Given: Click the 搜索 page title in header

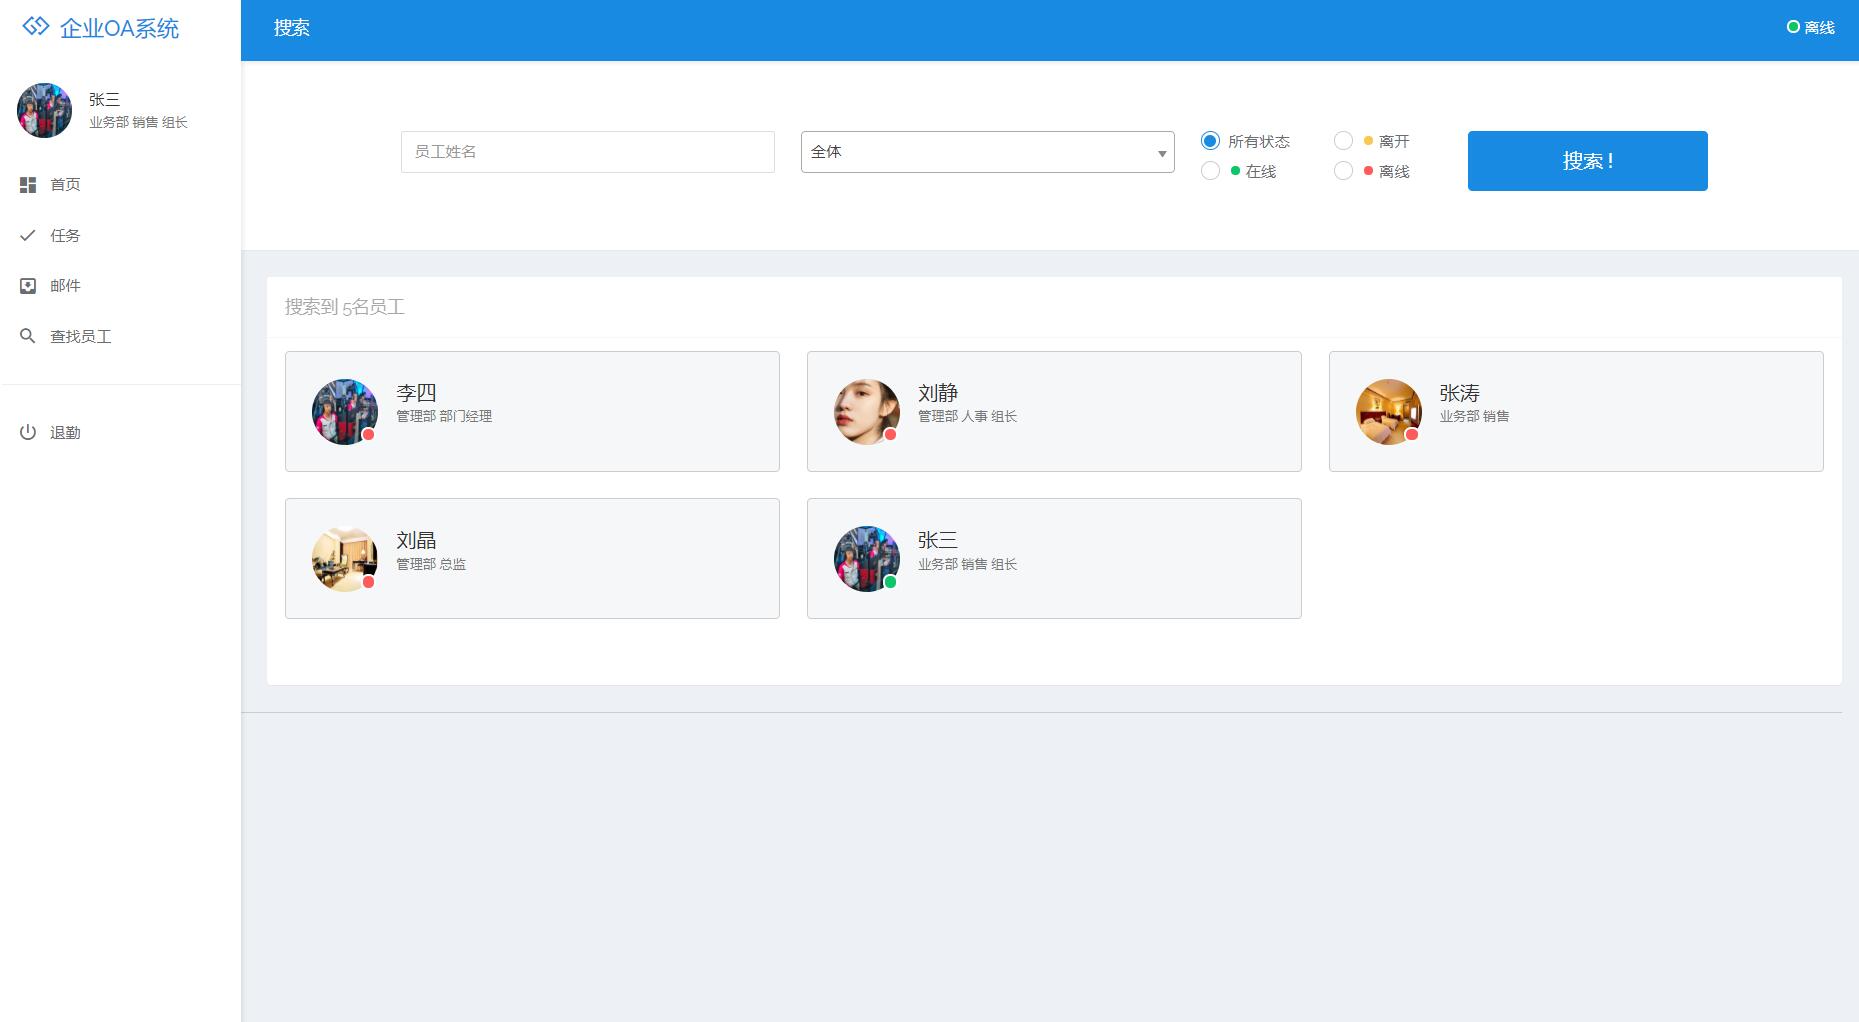Looking at the screenshot, I should tap(292, 28).
